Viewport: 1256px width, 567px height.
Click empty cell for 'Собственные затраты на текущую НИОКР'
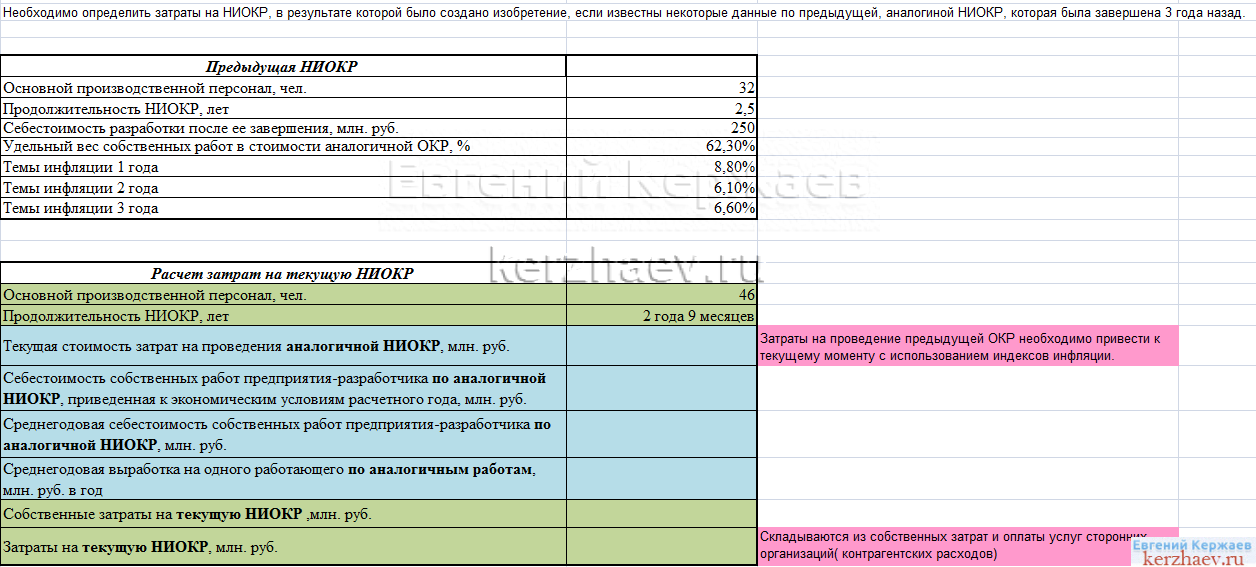point(662,514)
